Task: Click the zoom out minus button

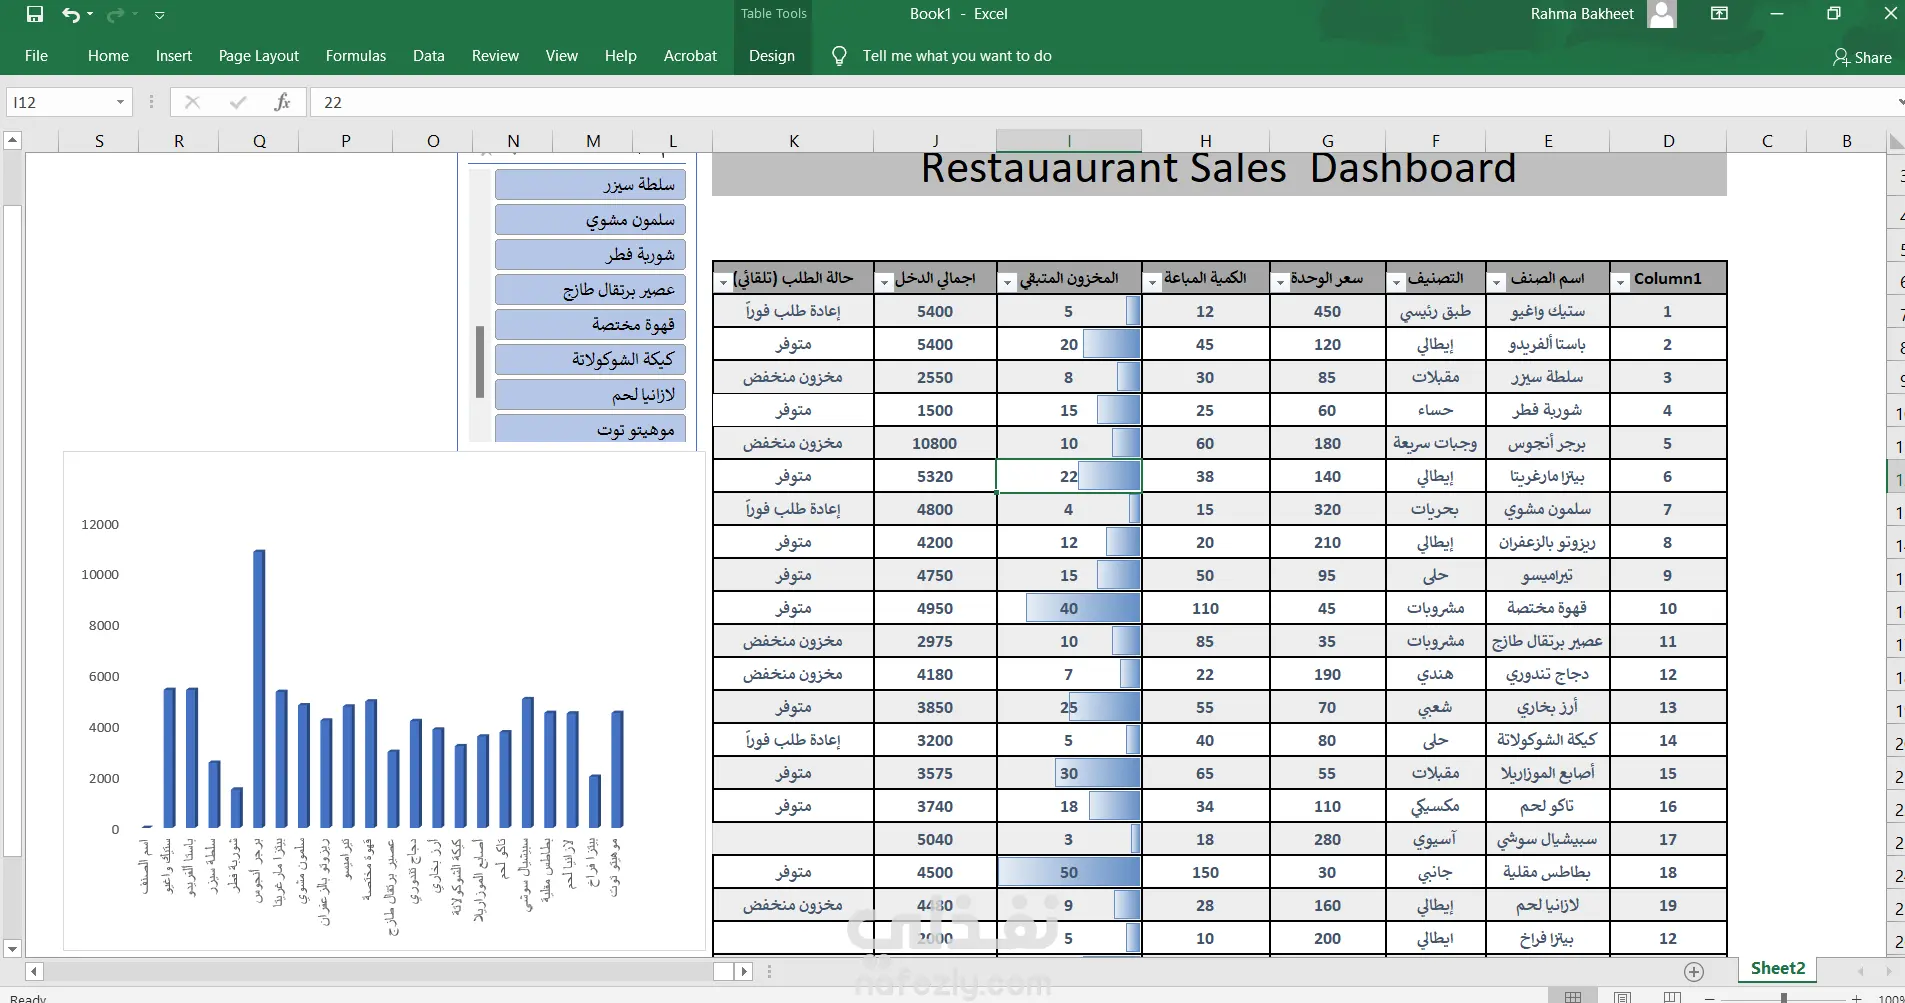Action: [1708, 998]
